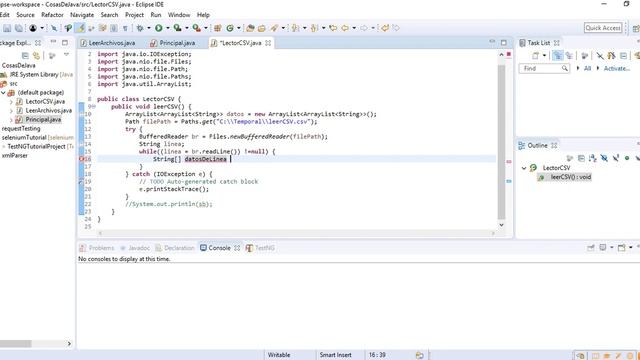The width and height of the screenshot is (640, 360).
Task: Open the Source menu
Action: (x=25, y=15)
